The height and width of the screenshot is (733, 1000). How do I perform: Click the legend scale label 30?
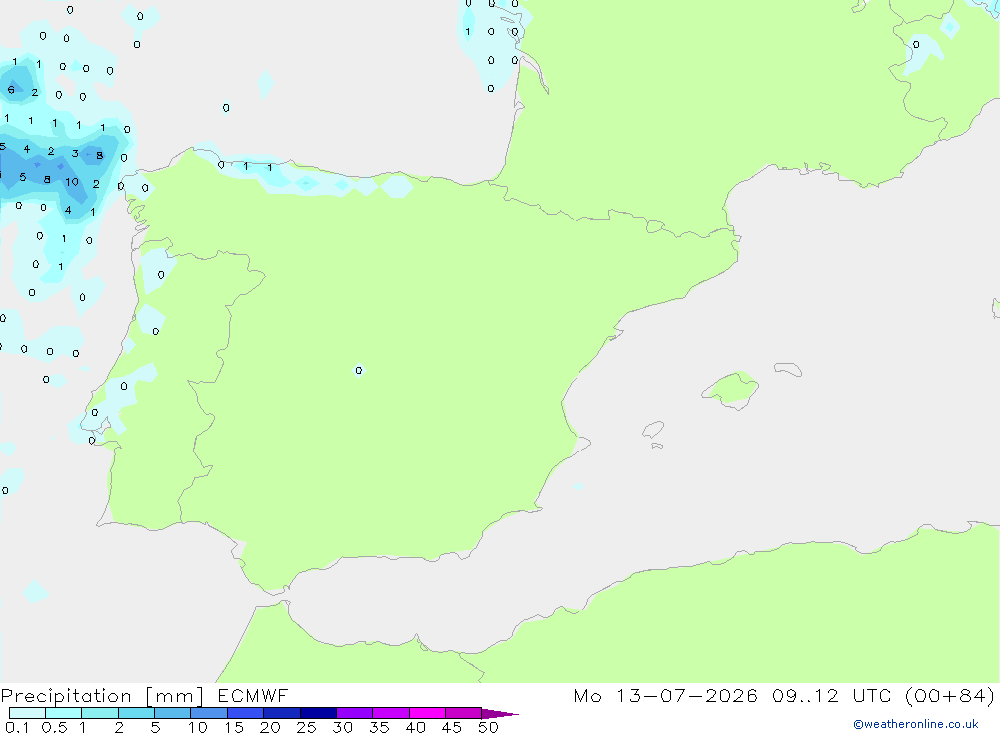coord(343,727)
